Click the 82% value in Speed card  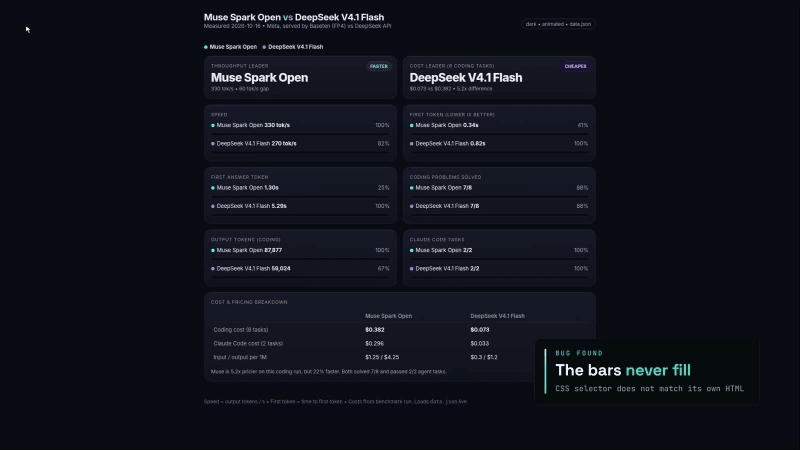383,143
